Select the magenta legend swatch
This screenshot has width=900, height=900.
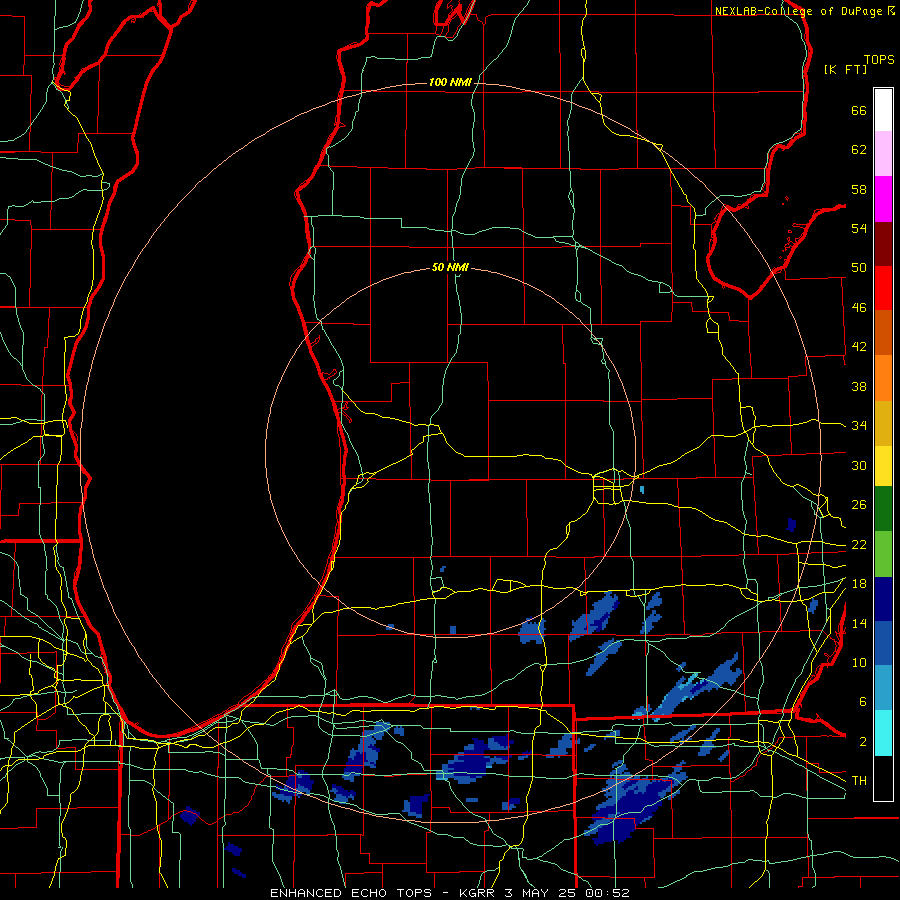[883, 199]
